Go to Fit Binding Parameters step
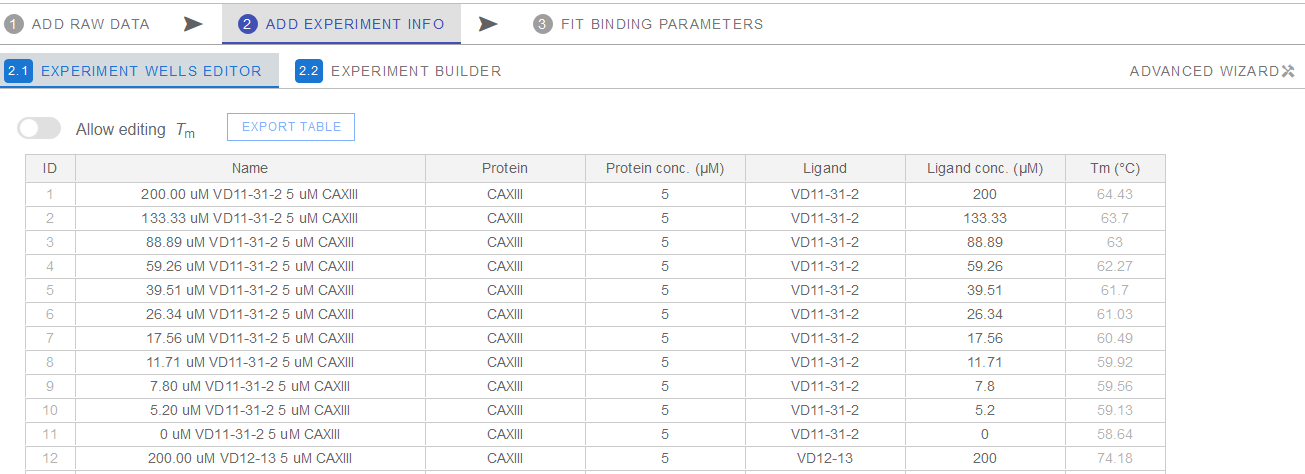This screenshot has width=1305, height=474. pyautogui.click(x=662, y=24)
